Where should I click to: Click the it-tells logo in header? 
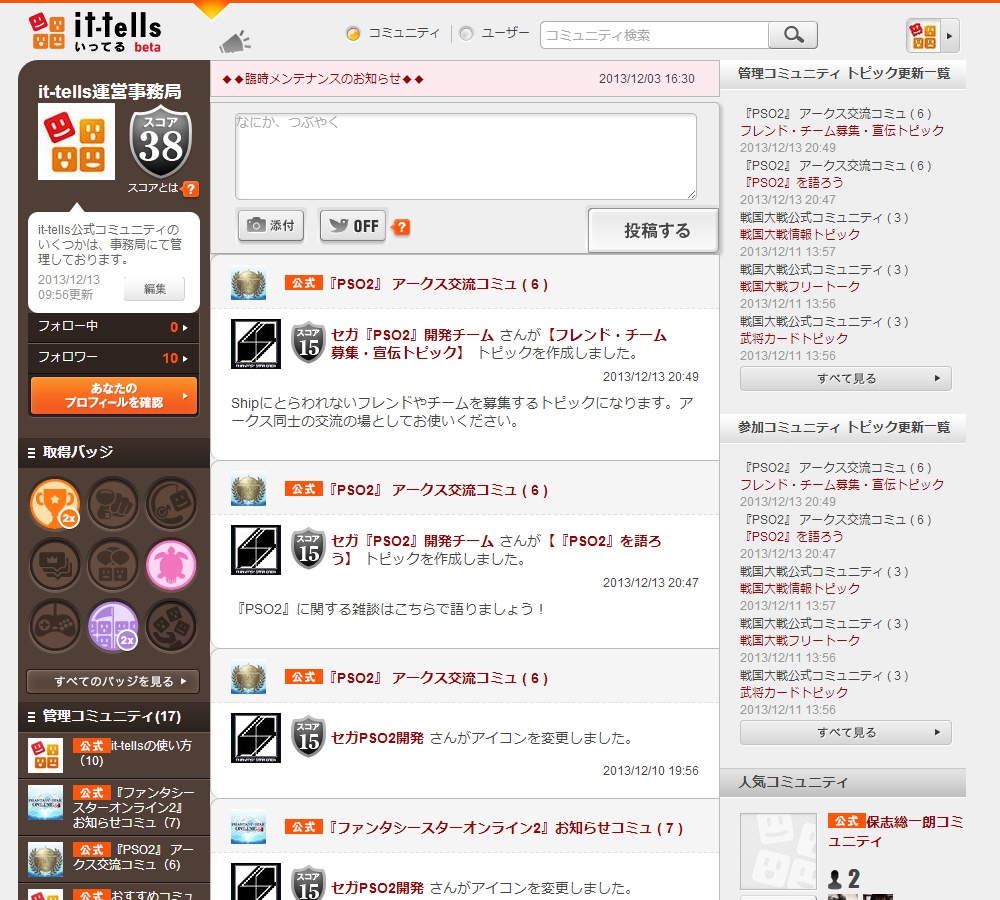(95, 31)
